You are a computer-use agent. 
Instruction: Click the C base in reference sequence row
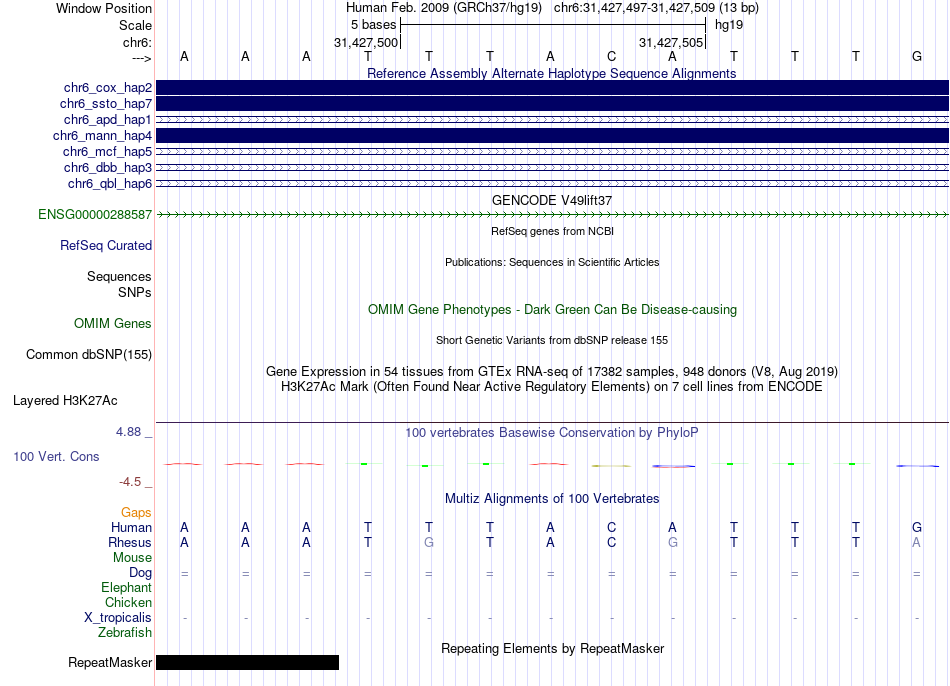pos(611,56)
